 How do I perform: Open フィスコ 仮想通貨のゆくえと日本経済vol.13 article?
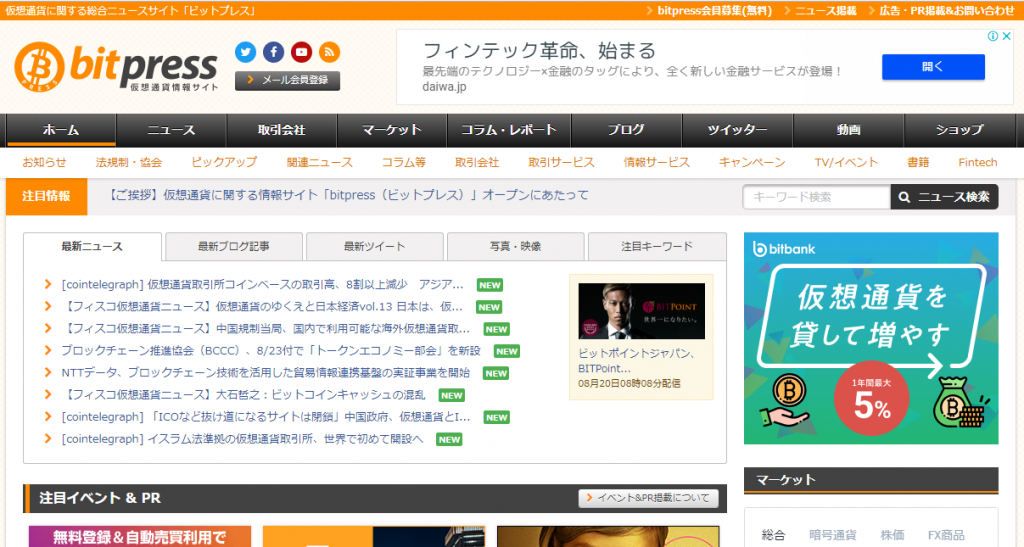point(263,307)
